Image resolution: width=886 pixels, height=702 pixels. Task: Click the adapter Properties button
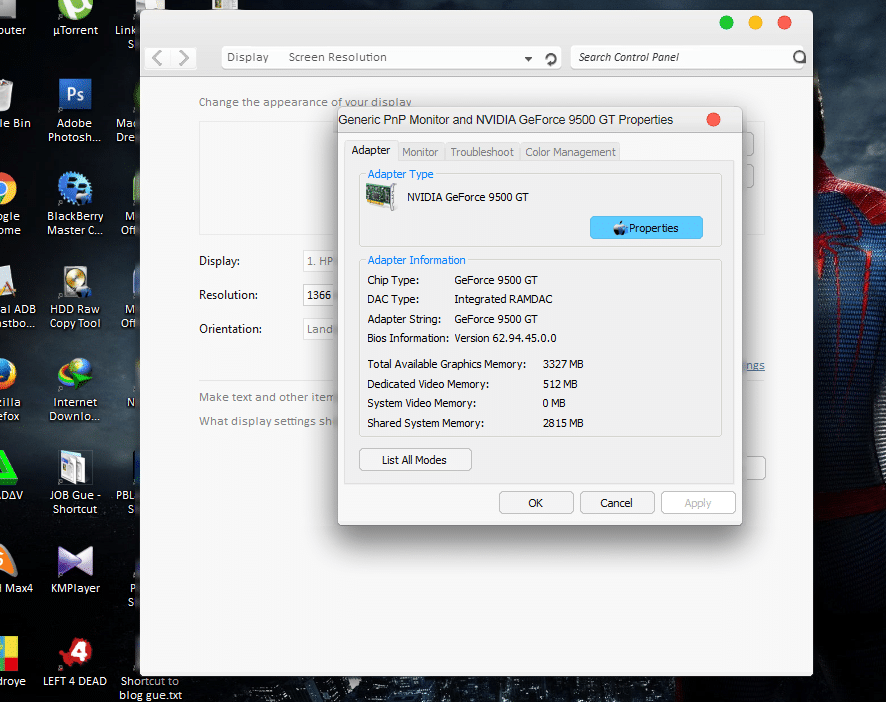tap(646, 228)
